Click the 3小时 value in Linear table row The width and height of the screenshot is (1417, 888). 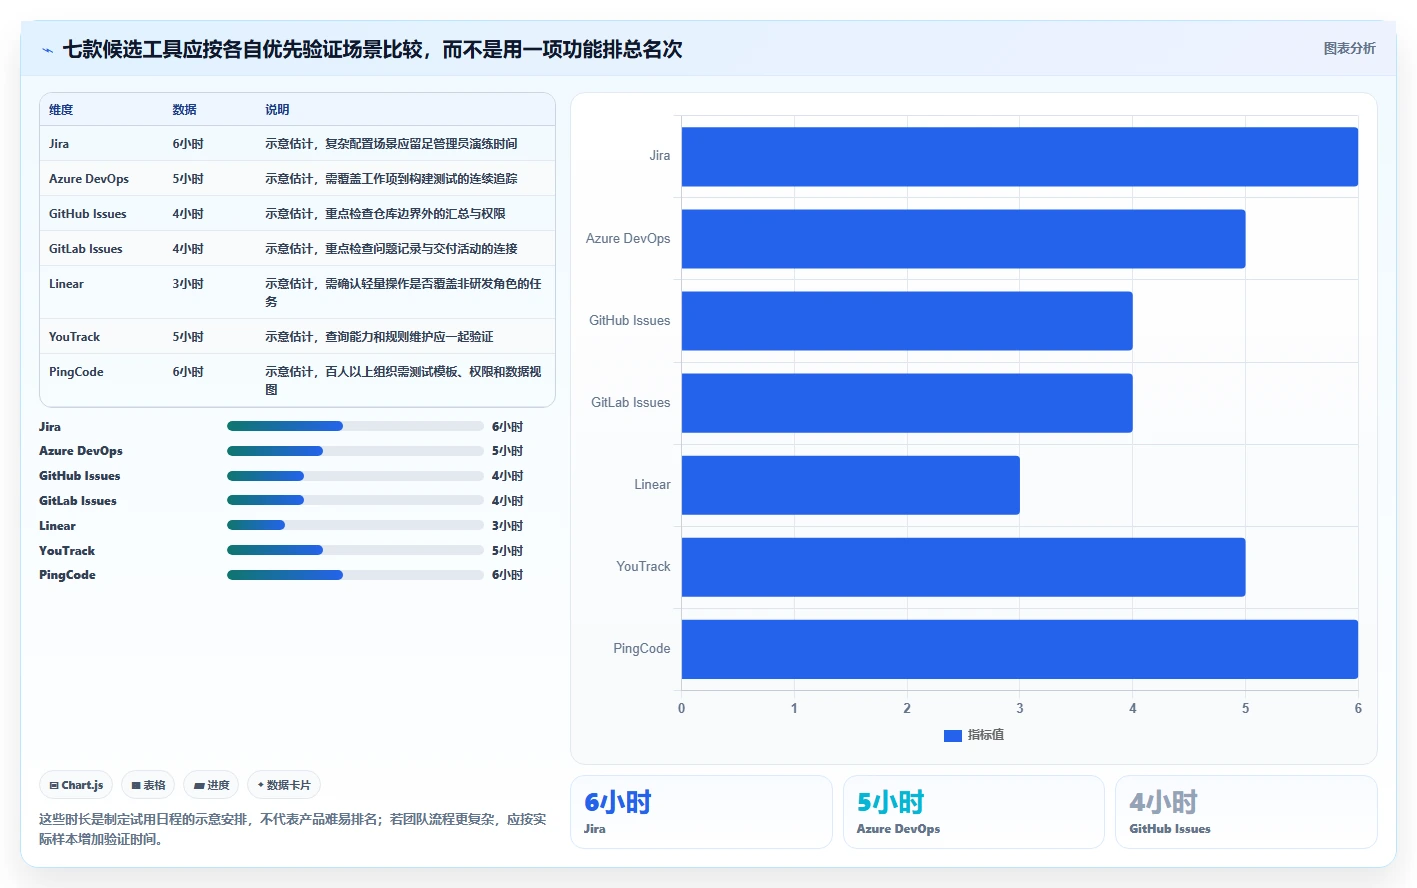coord(188,284)
